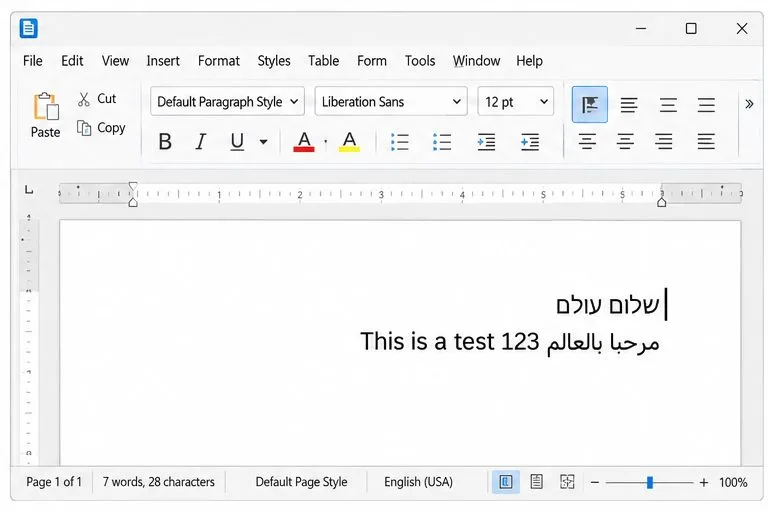Toggle the active single-page view button

(x=506, y=482)
